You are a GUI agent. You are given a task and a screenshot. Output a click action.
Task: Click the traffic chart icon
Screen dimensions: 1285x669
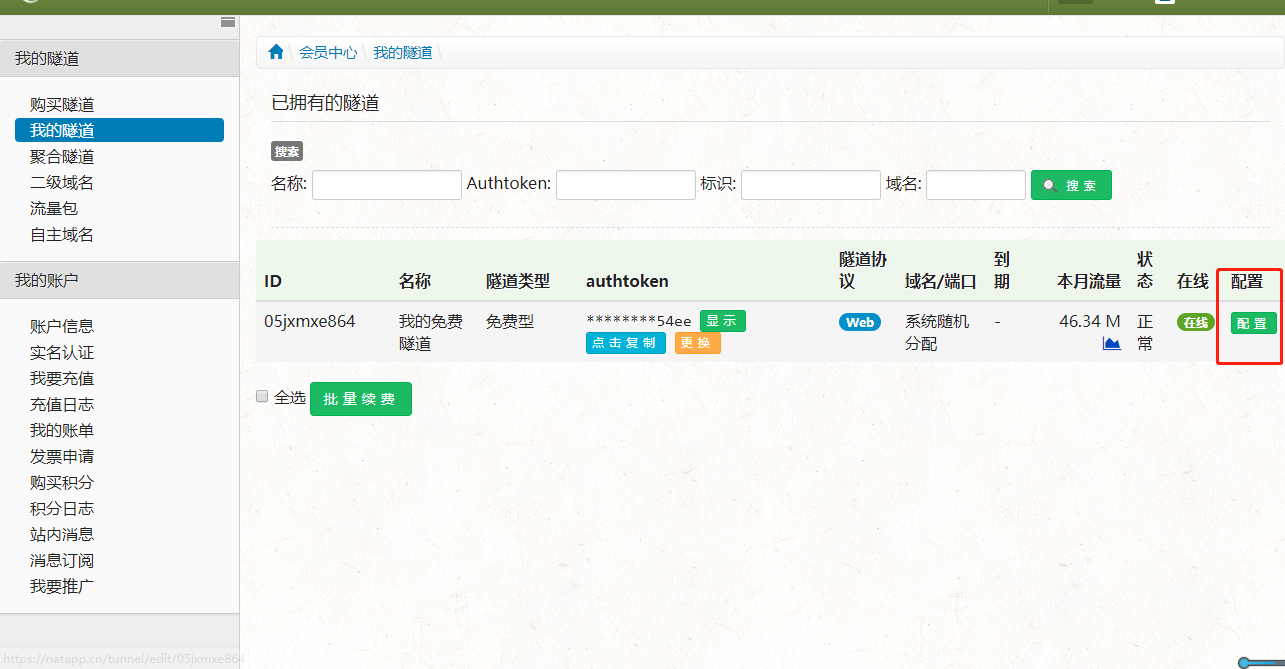click(1111, 344)
